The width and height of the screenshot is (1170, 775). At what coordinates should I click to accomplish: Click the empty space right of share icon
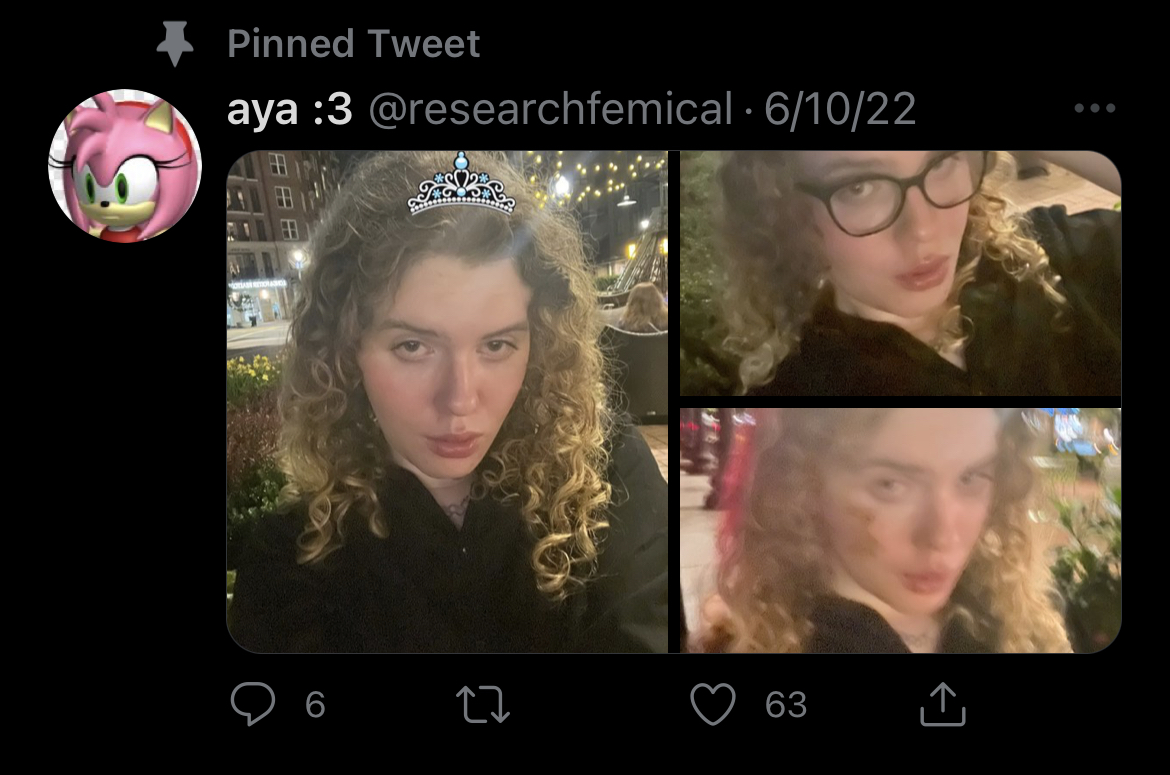coord(1060,705)
